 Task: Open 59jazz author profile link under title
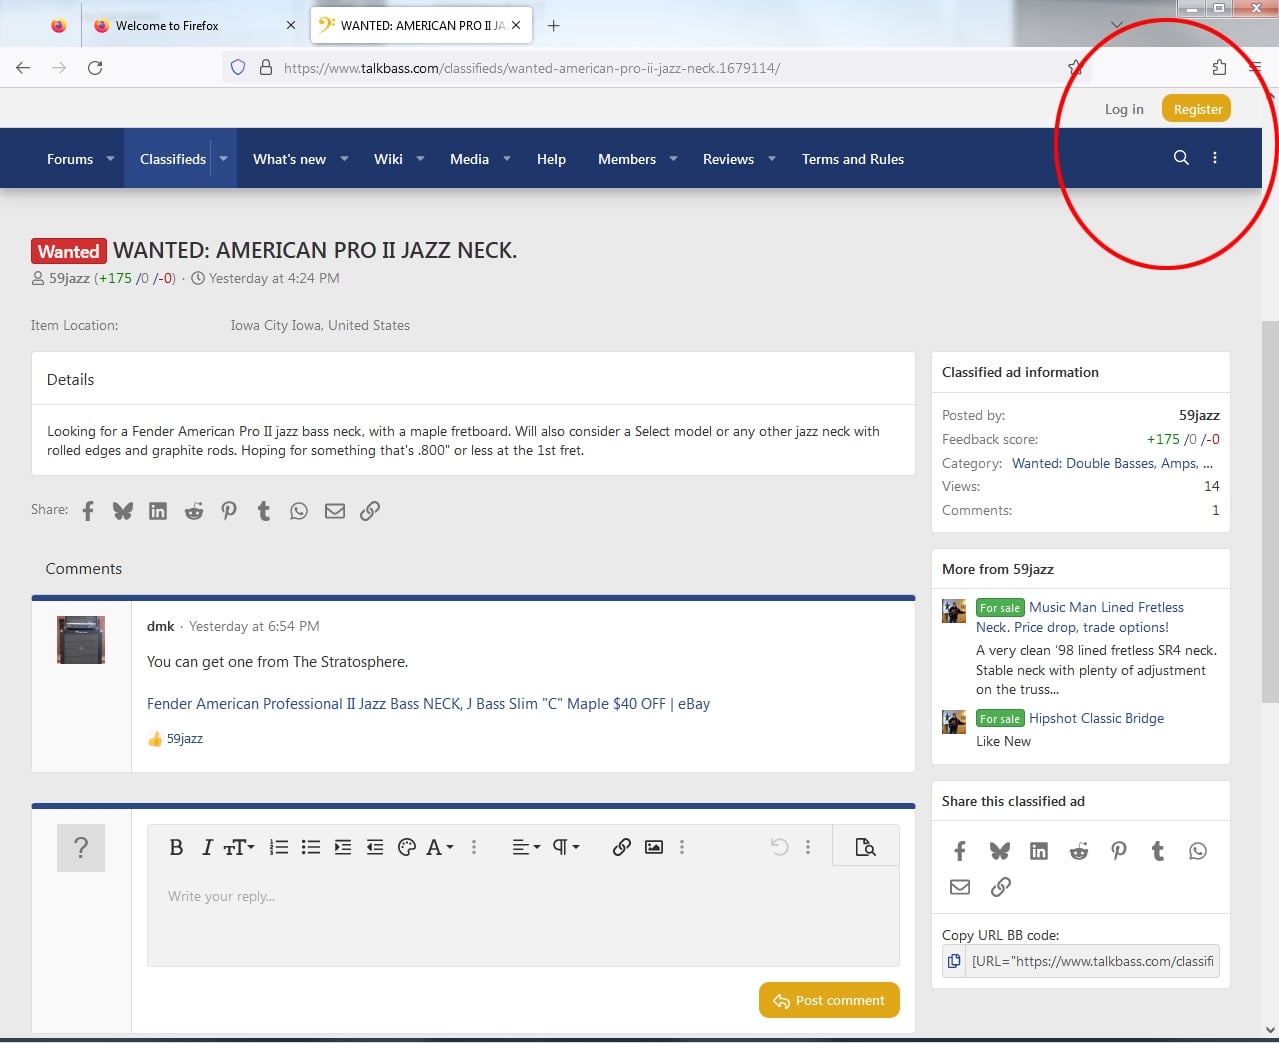(69, 278)
